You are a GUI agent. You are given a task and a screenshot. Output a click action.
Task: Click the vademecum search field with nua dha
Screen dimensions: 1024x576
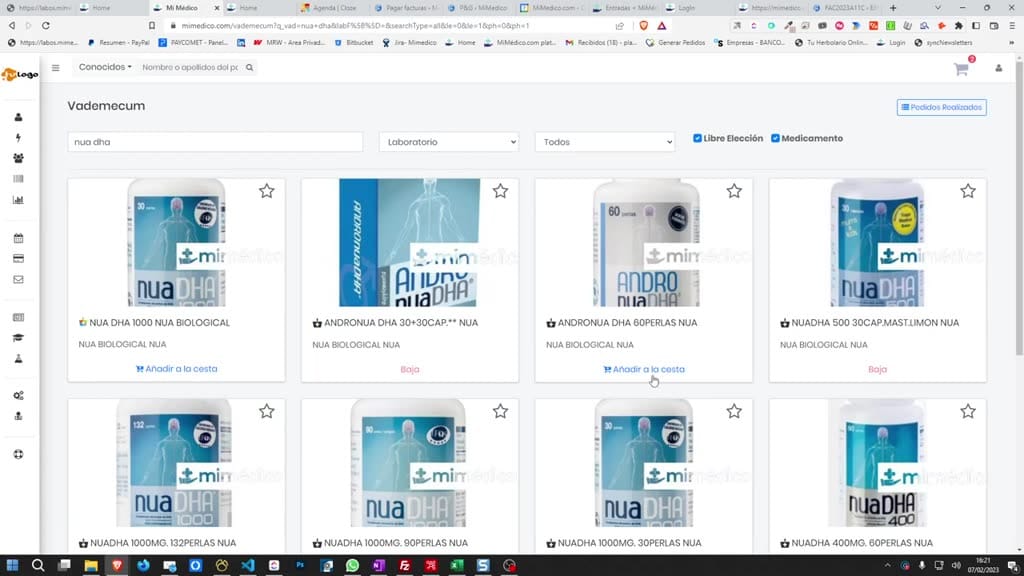click(216, 142)
